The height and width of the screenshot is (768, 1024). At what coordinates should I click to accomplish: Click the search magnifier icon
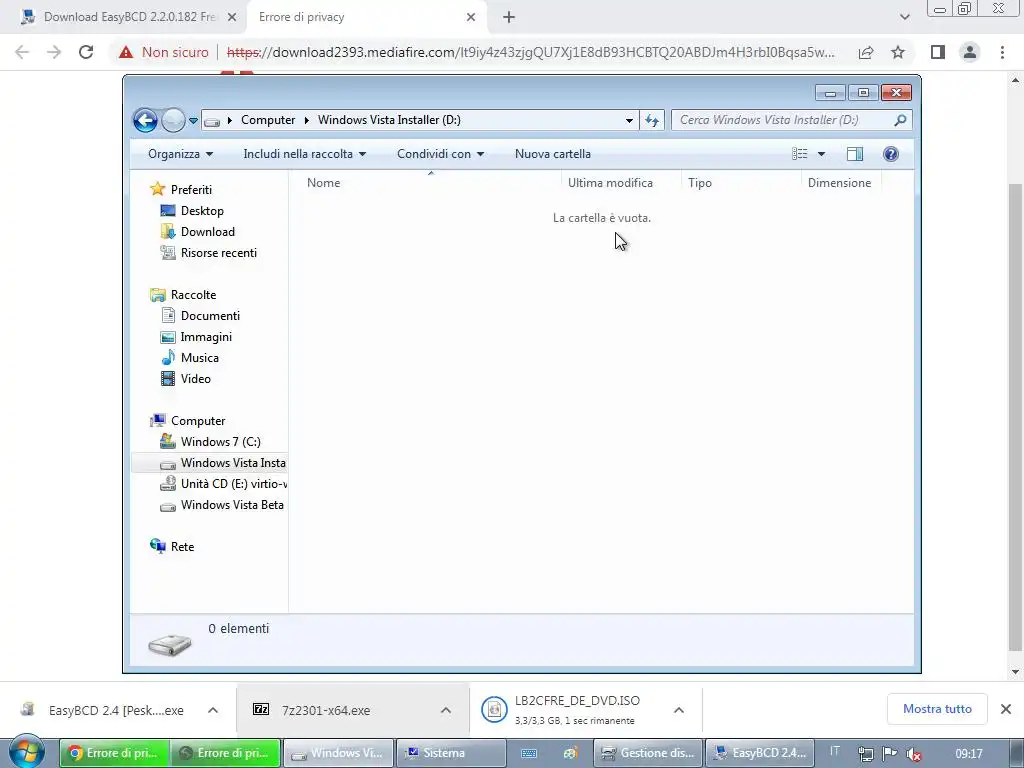[901, 120]
